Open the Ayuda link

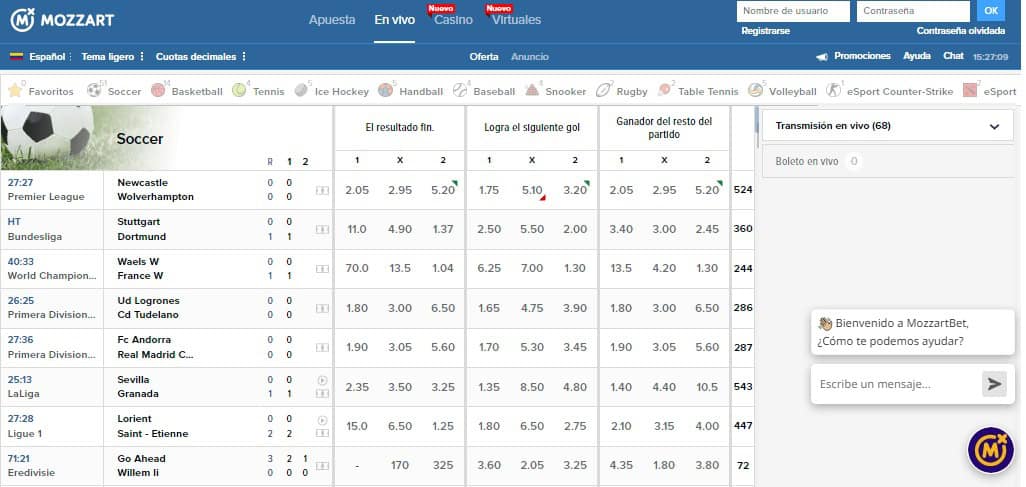917,56
